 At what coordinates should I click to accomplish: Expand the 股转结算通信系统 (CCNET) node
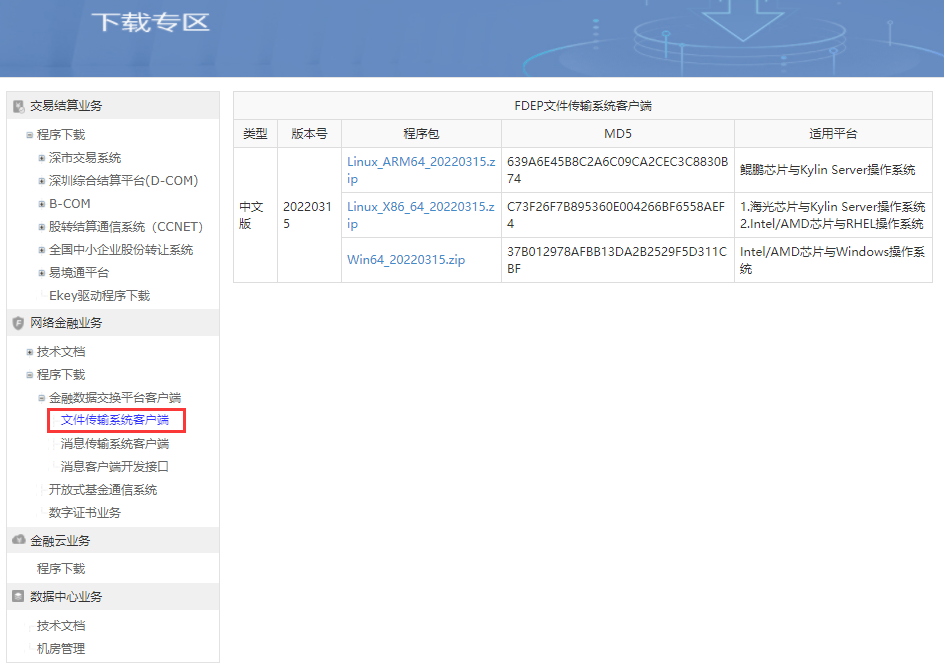coord(42,227)
